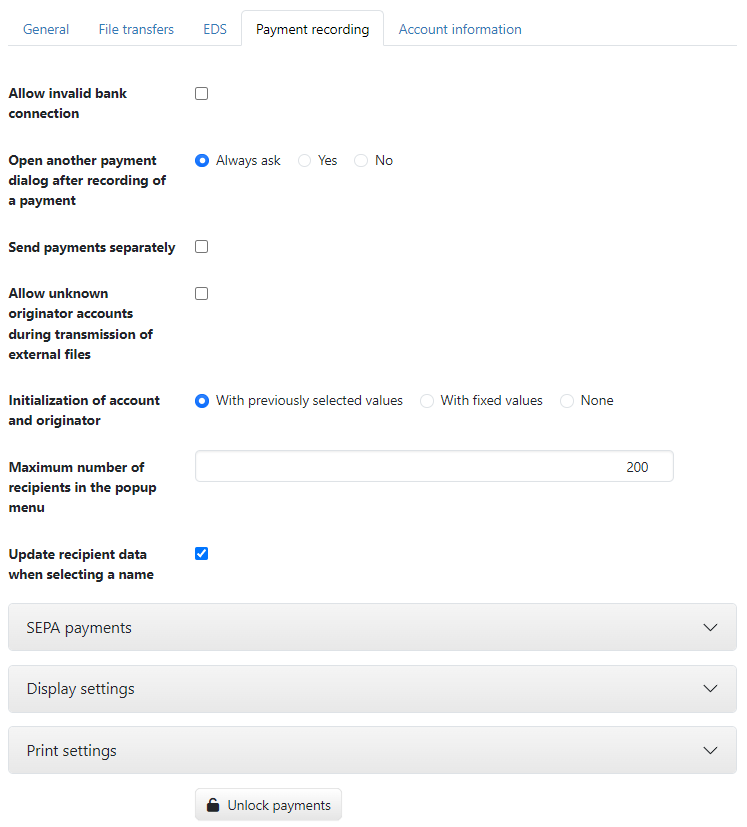Click the Display settings chevron icon
This screenshot has height=827, width=747.
click(x=710, y=689)
